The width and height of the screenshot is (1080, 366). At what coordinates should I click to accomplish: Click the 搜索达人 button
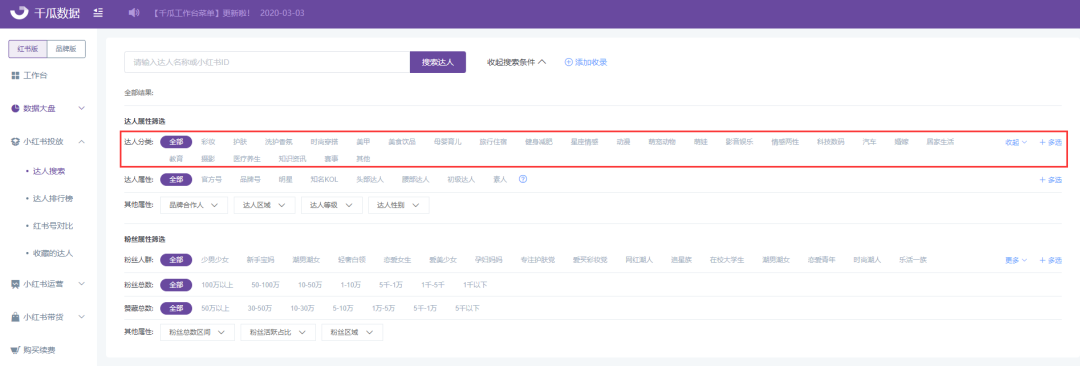click(x=437, y=62)
